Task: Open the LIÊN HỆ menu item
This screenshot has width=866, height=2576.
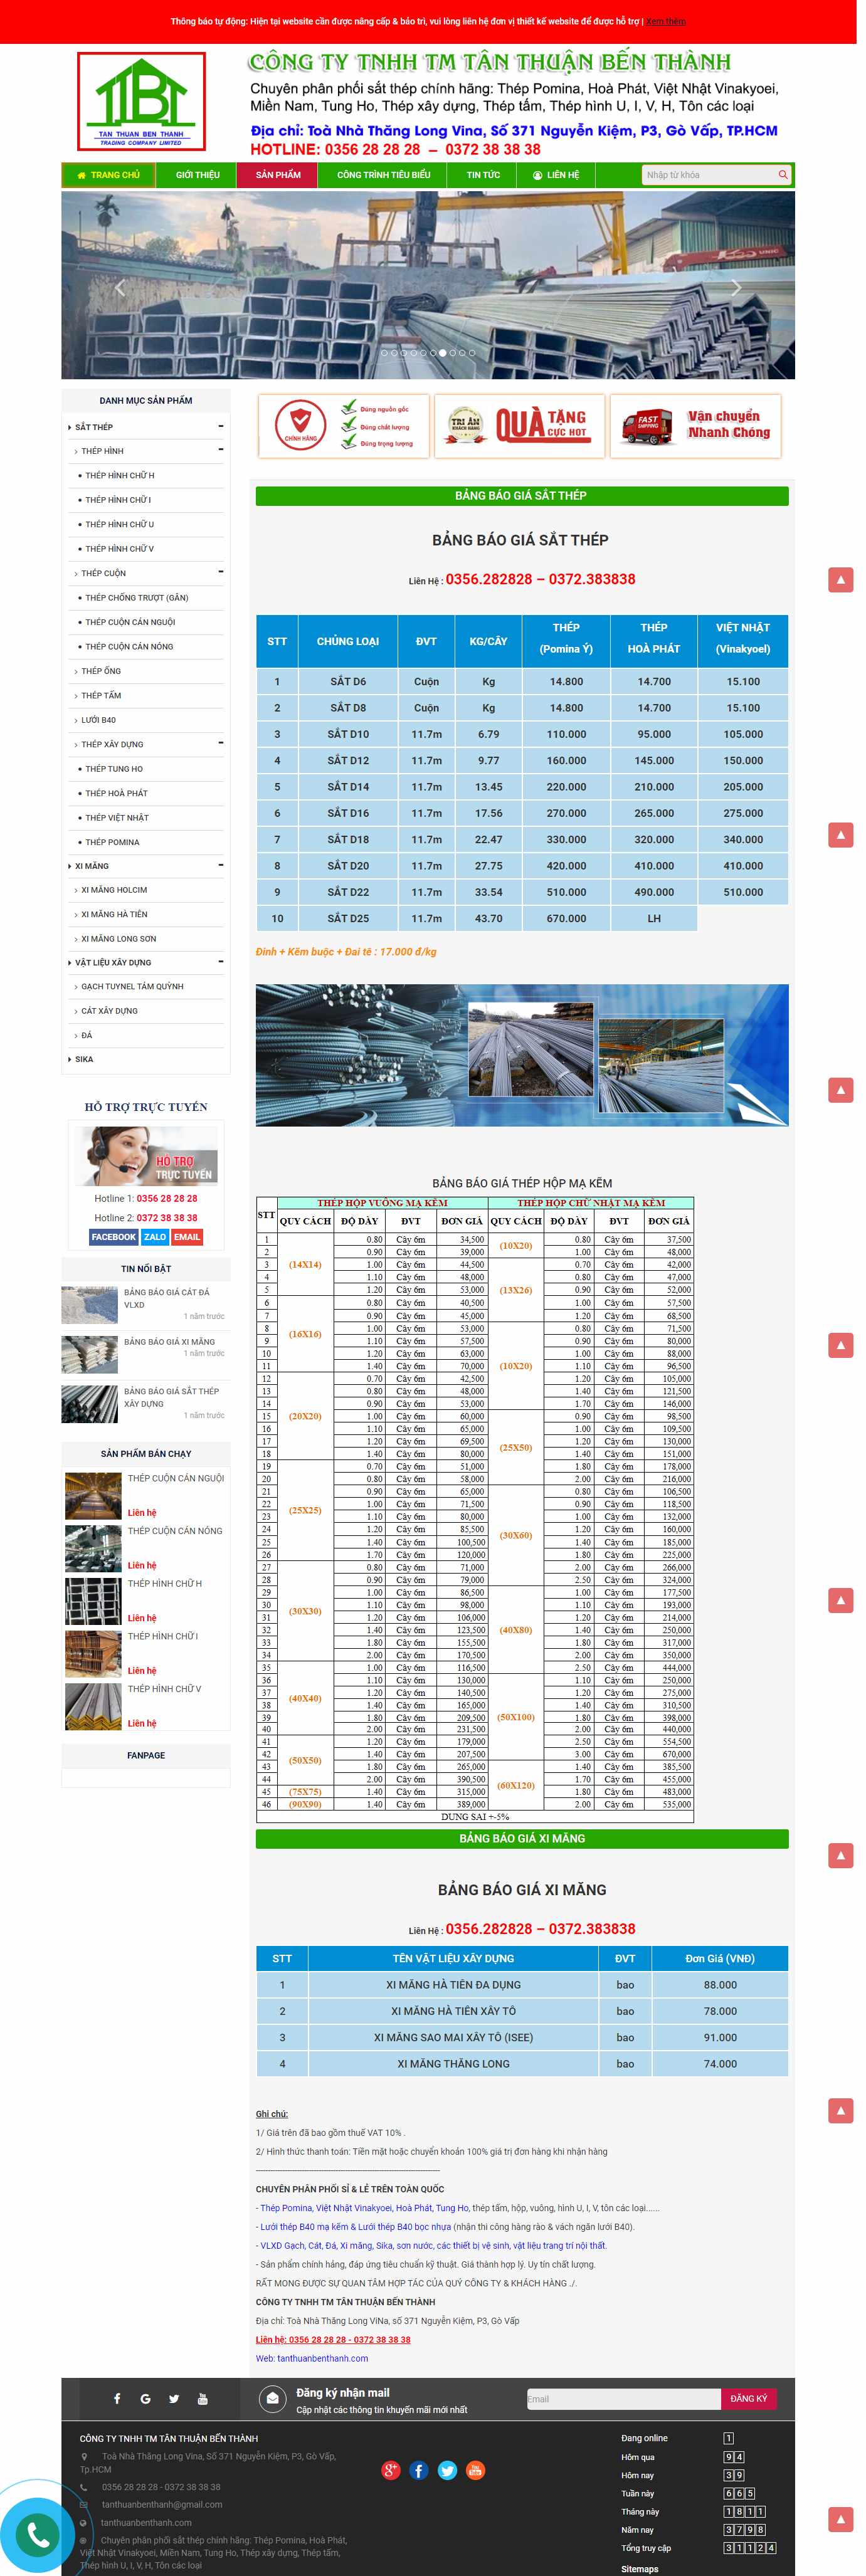Action: click(x=556, y=175)
